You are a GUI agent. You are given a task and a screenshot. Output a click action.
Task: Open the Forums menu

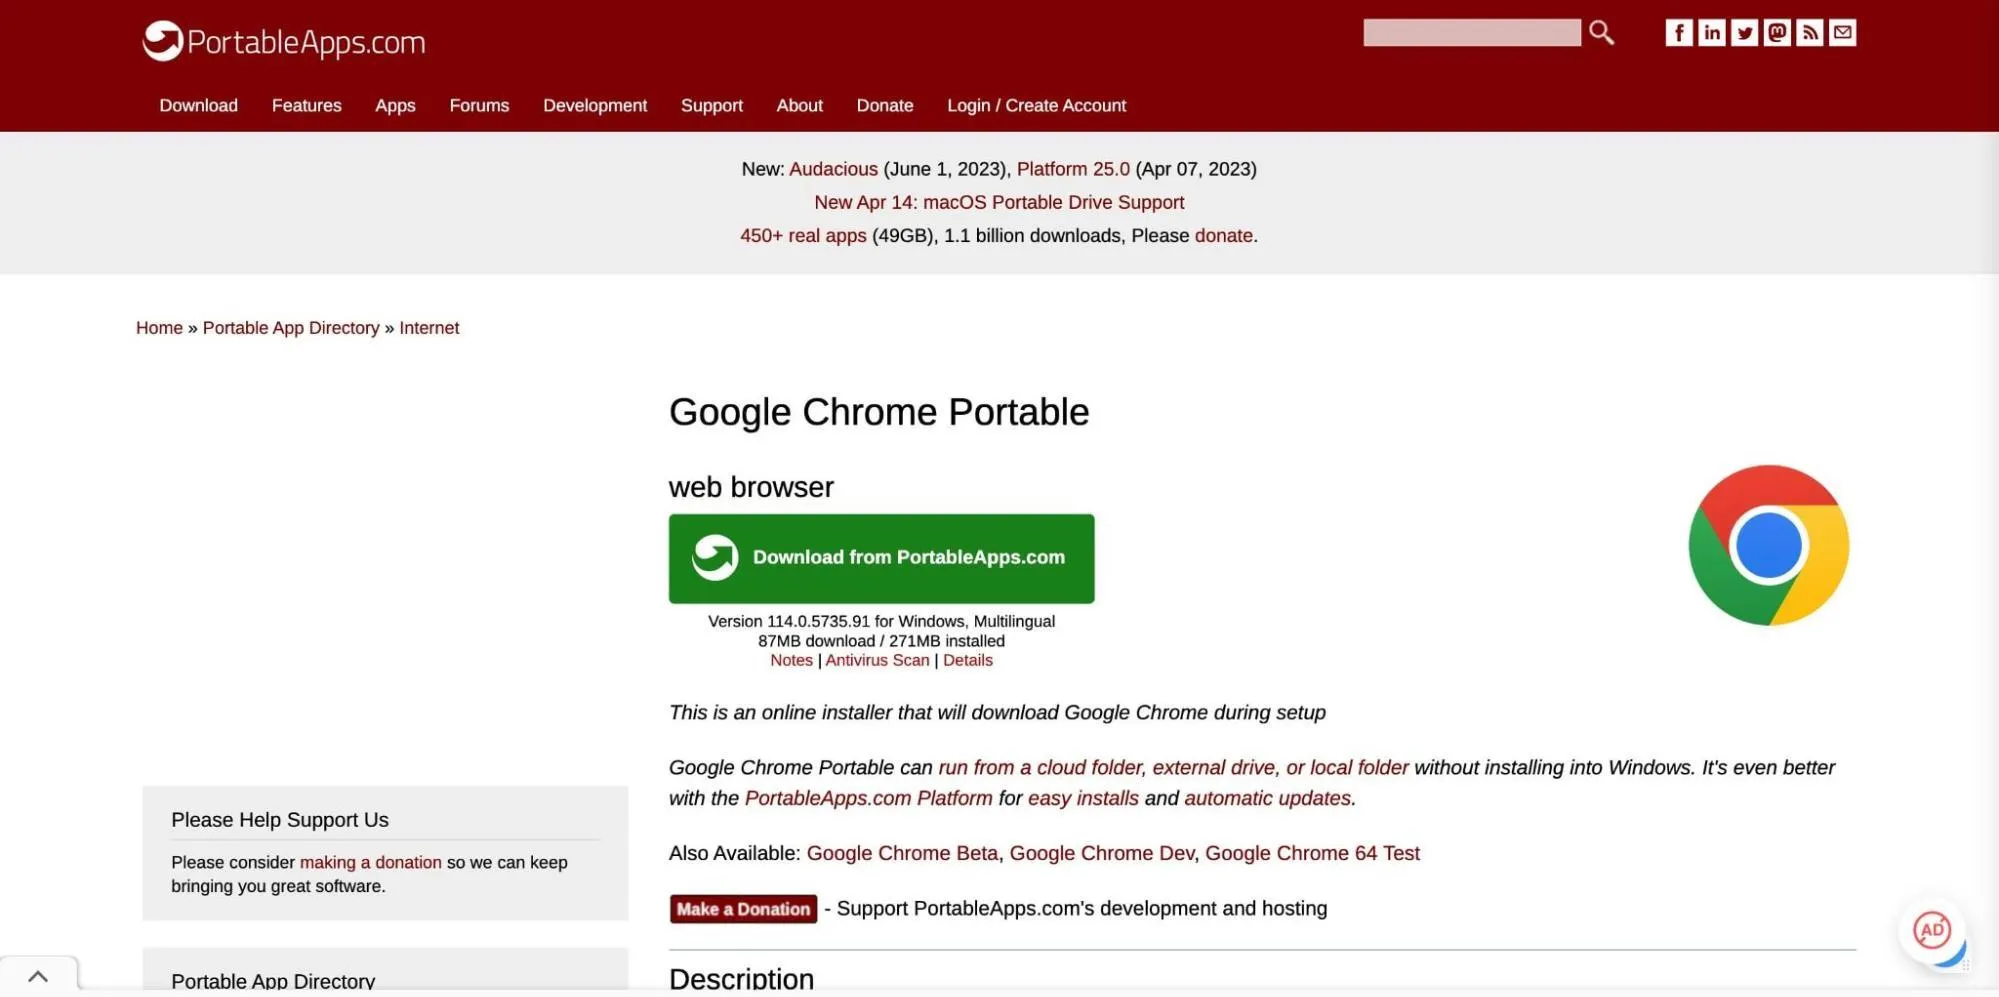[x=479, y=105]
